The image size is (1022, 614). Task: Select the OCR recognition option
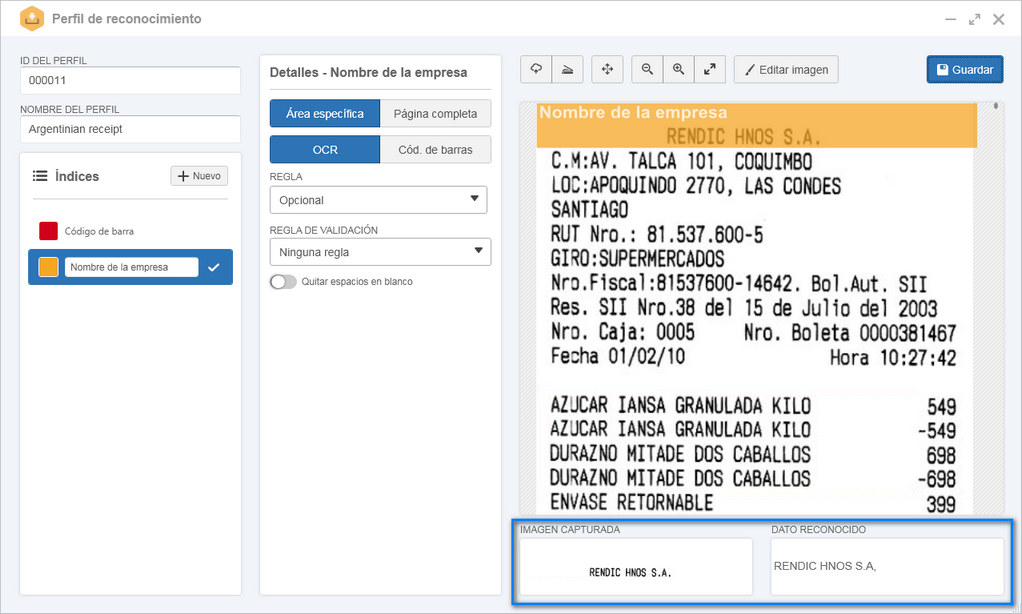(x=325, y=149)
